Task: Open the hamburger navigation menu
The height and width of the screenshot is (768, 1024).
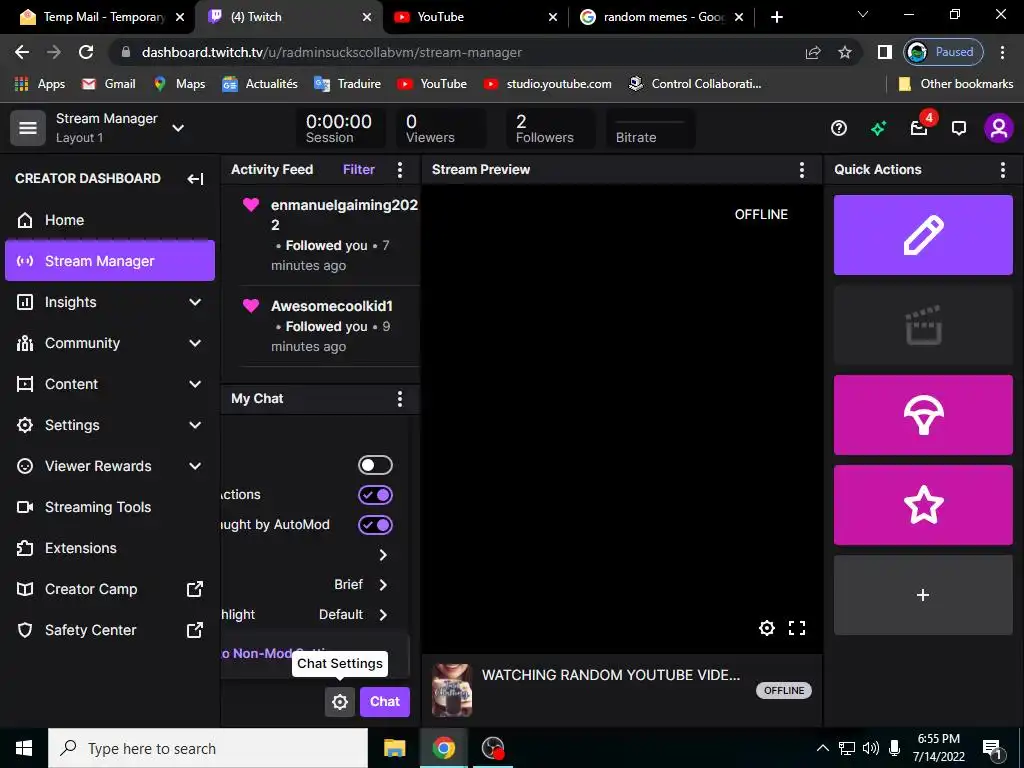Action: point(27,128)
